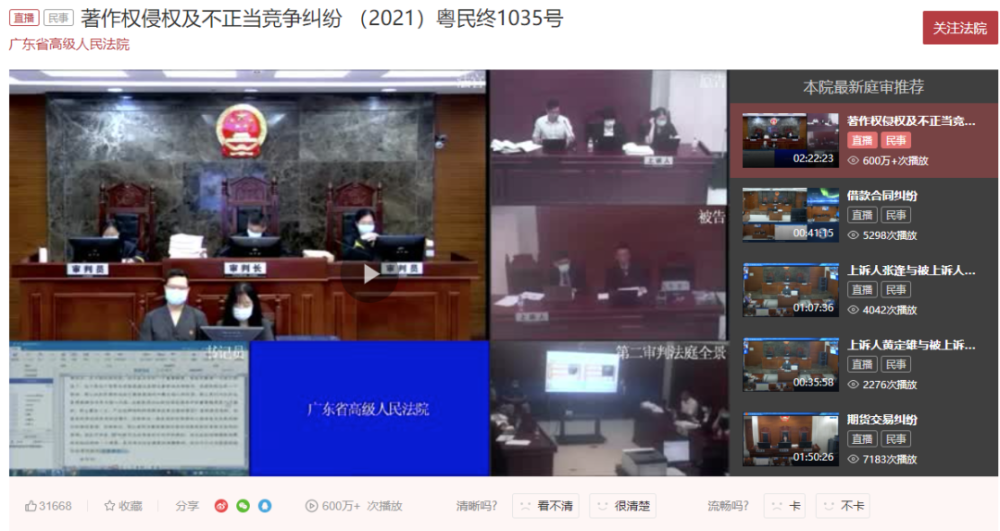Image resolution: width=1000 pixels, height=531 pixels.
Task: Open the 广东省高级人民法院 court link
Action: point(69,45)
